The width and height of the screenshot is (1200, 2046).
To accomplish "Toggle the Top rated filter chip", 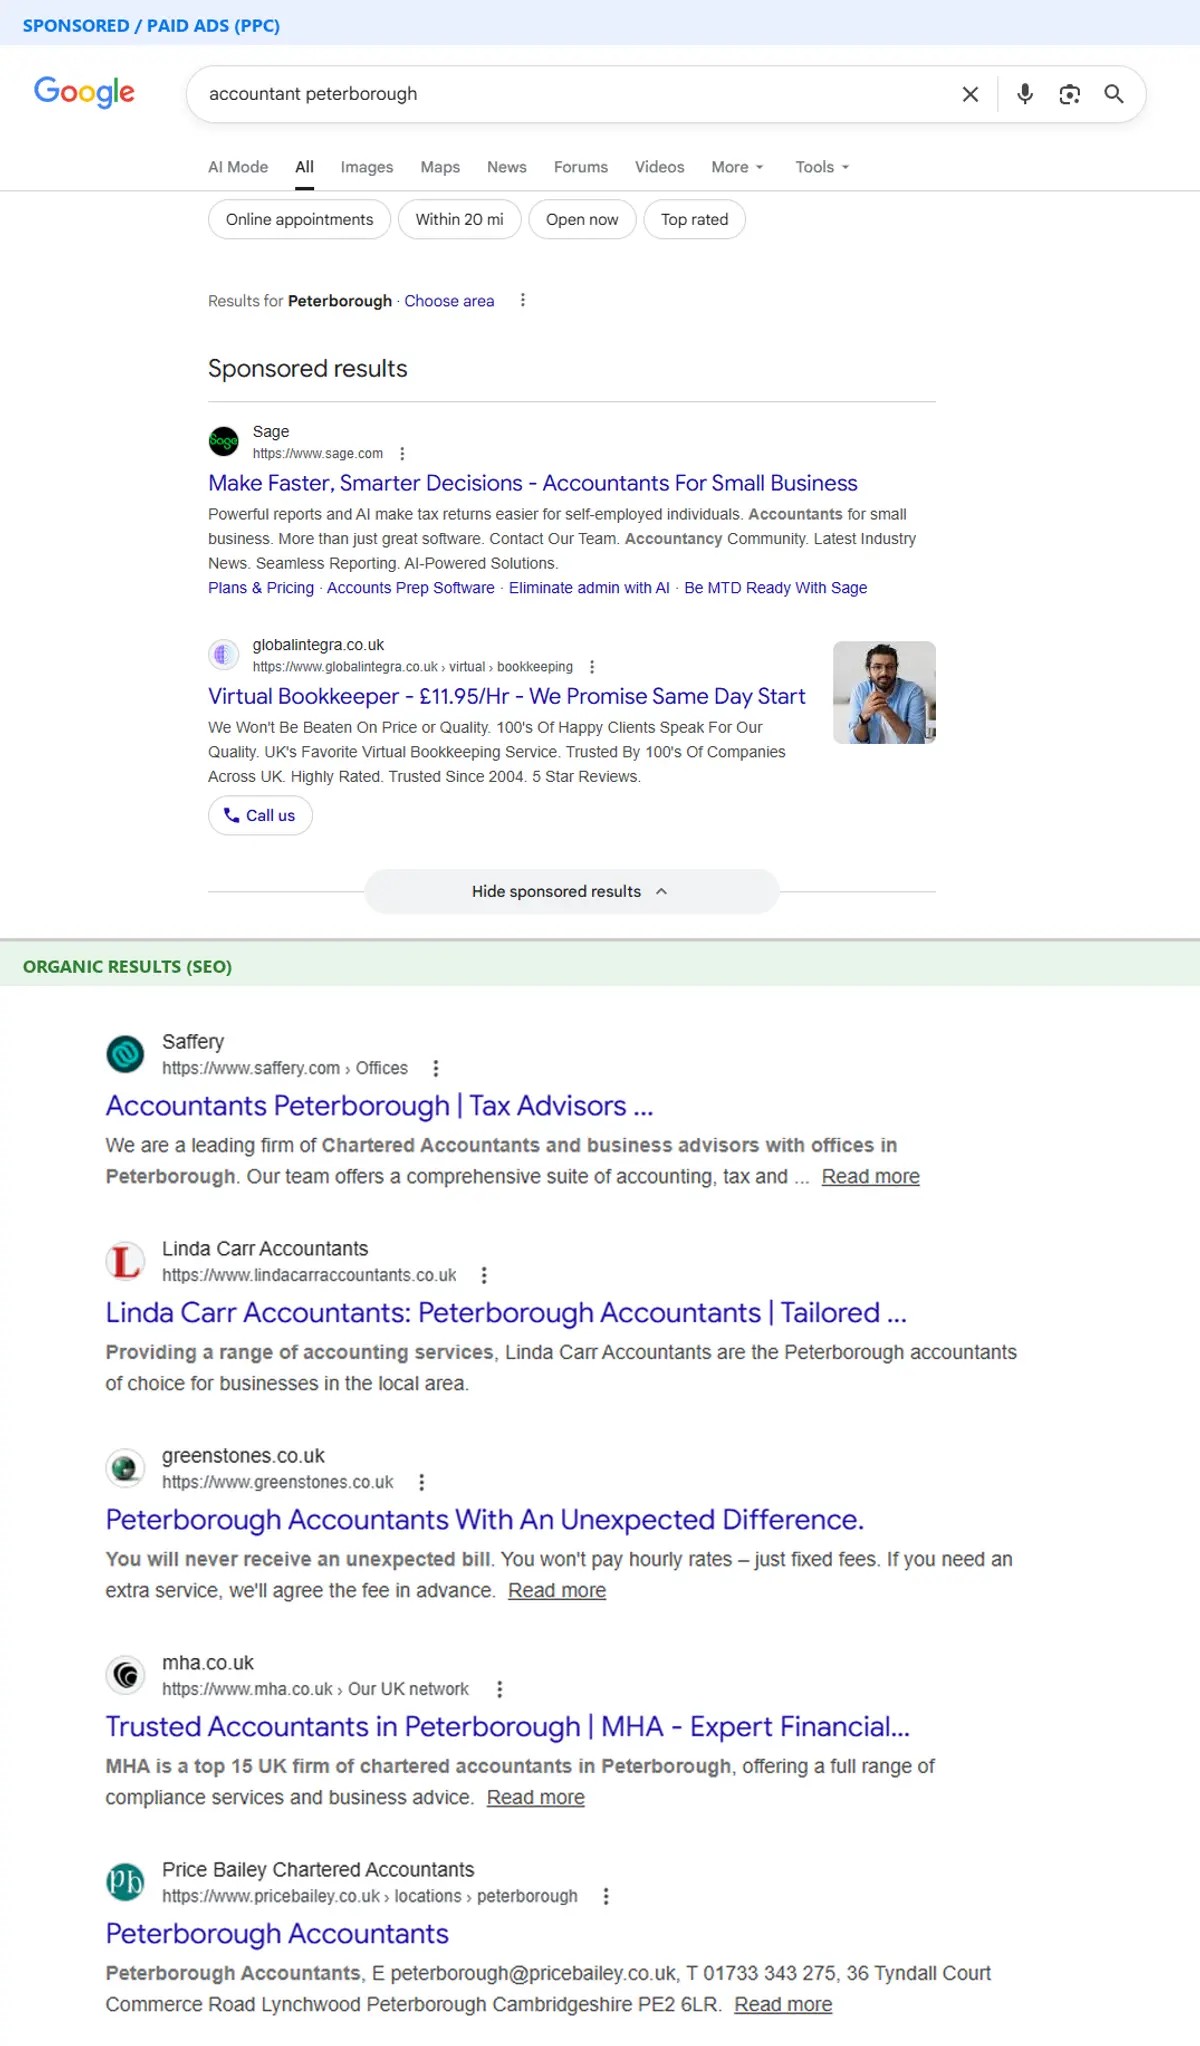I will click(x=695, y=219).
